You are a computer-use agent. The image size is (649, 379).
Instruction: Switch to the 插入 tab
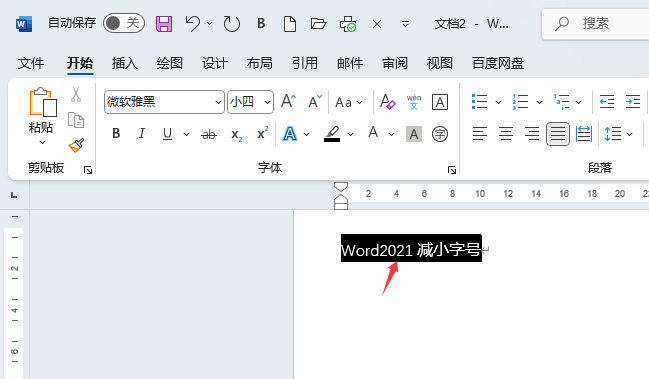tap(125, 63)
